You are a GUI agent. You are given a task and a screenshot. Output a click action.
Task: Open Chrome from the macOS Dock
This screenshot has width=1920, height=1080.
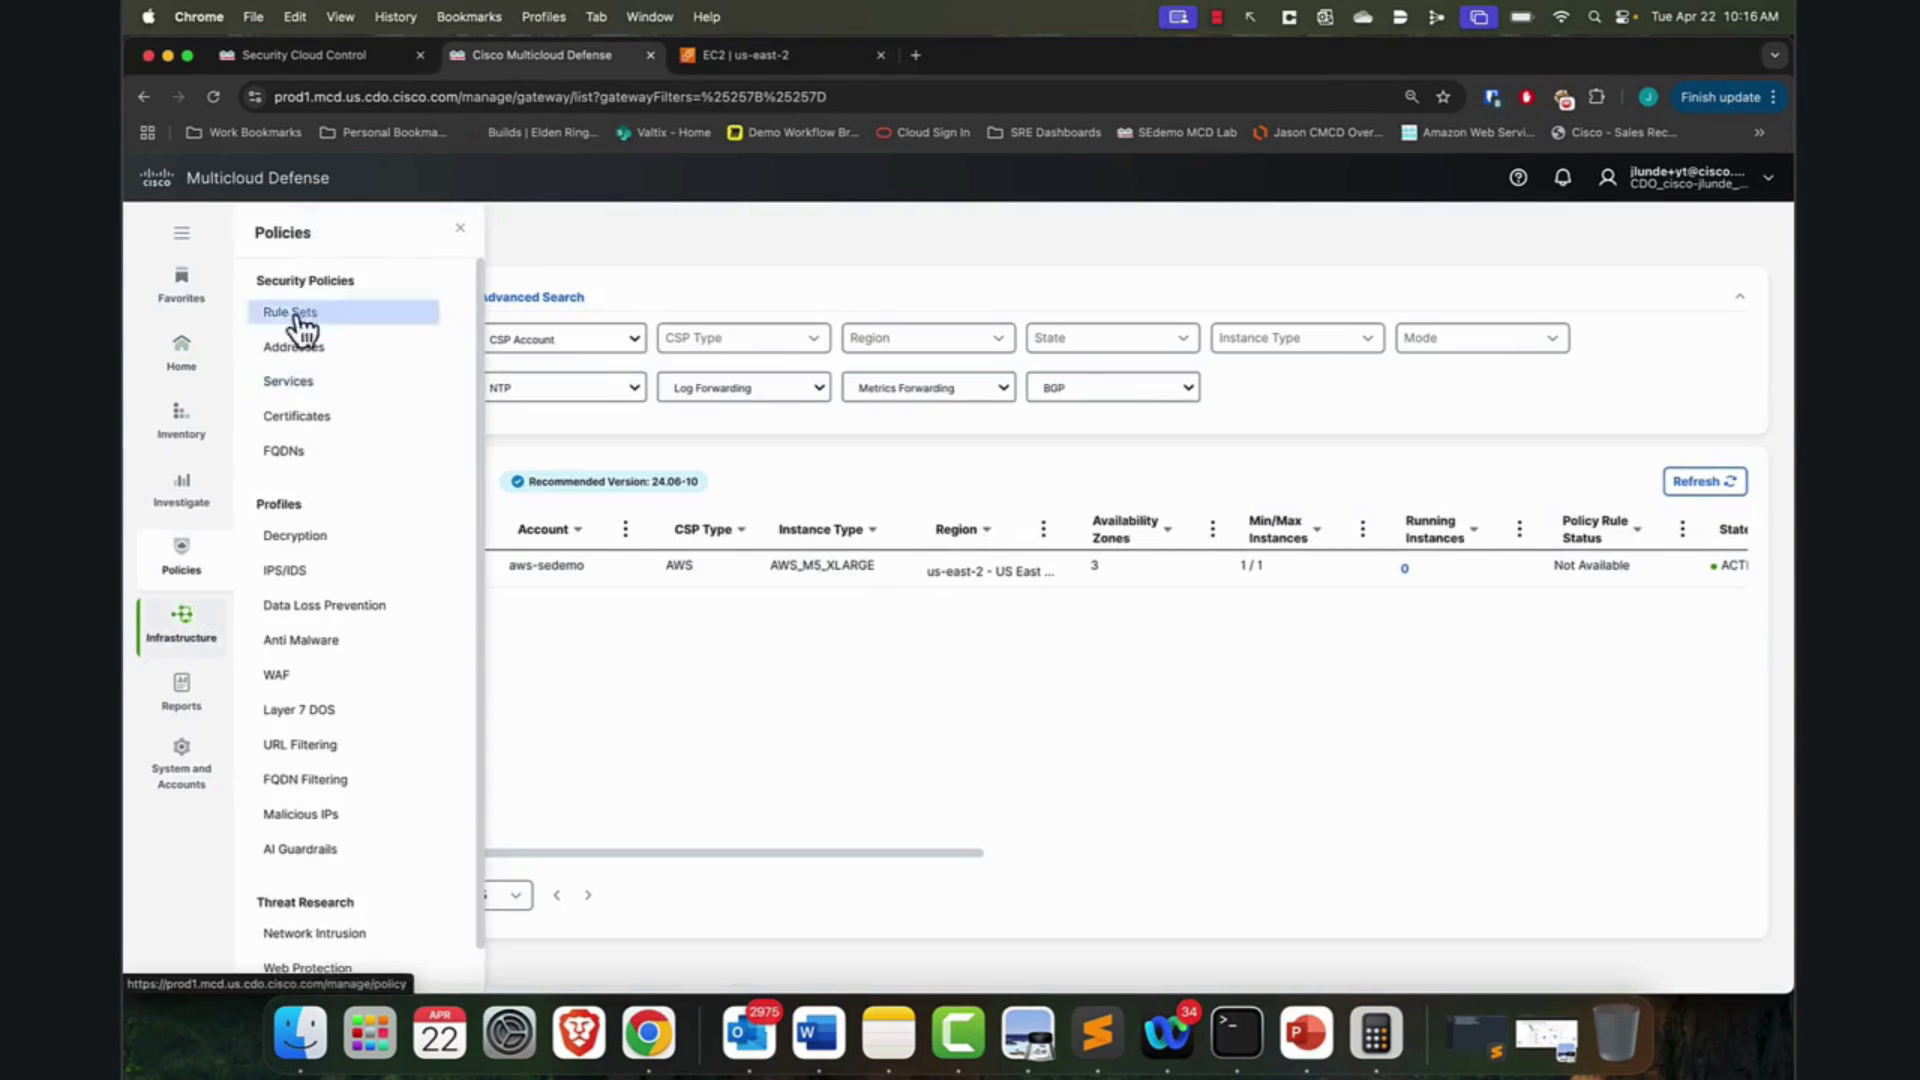point(648,1033)
